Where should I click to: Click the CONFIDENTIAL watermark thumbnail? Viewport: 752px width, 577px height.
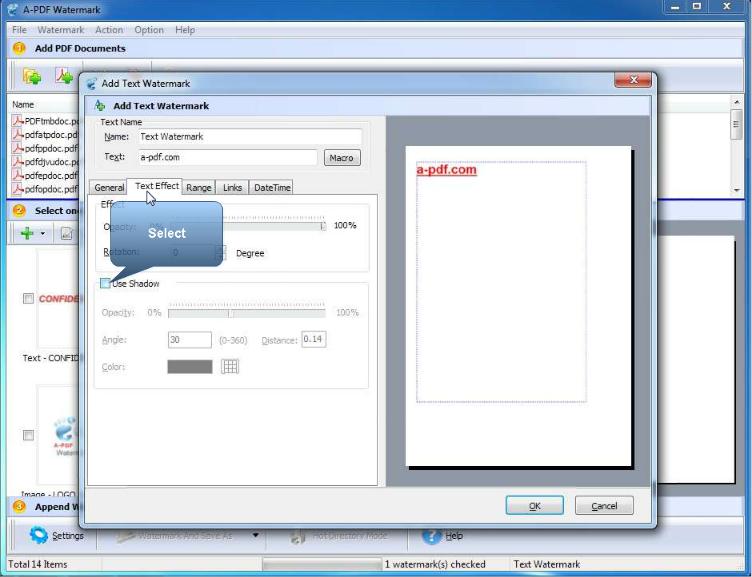[x=59, y=299]
